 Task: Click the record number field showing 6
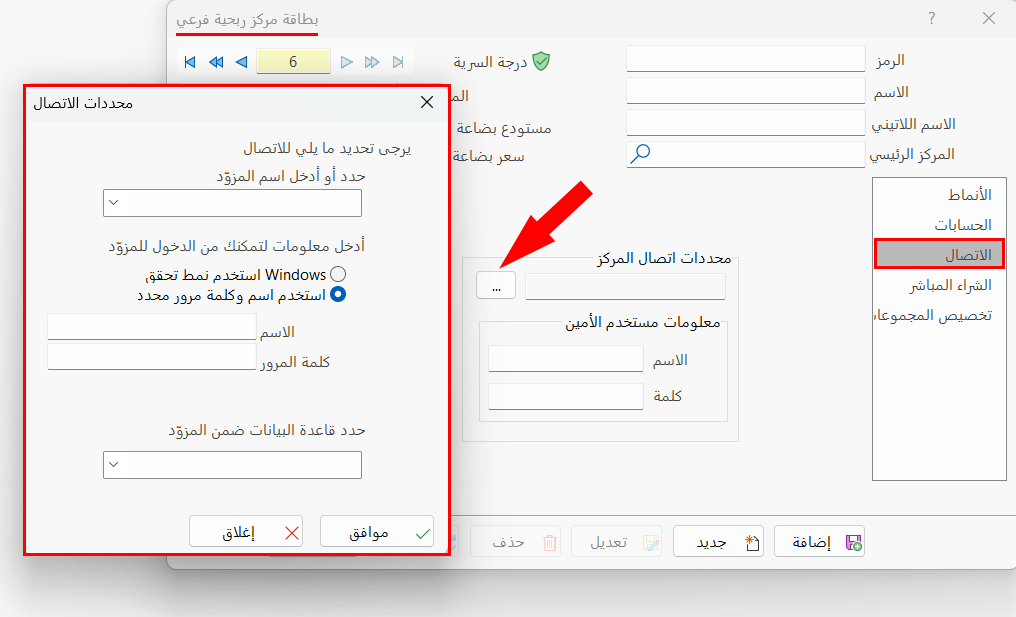click(x=293, y=61)
